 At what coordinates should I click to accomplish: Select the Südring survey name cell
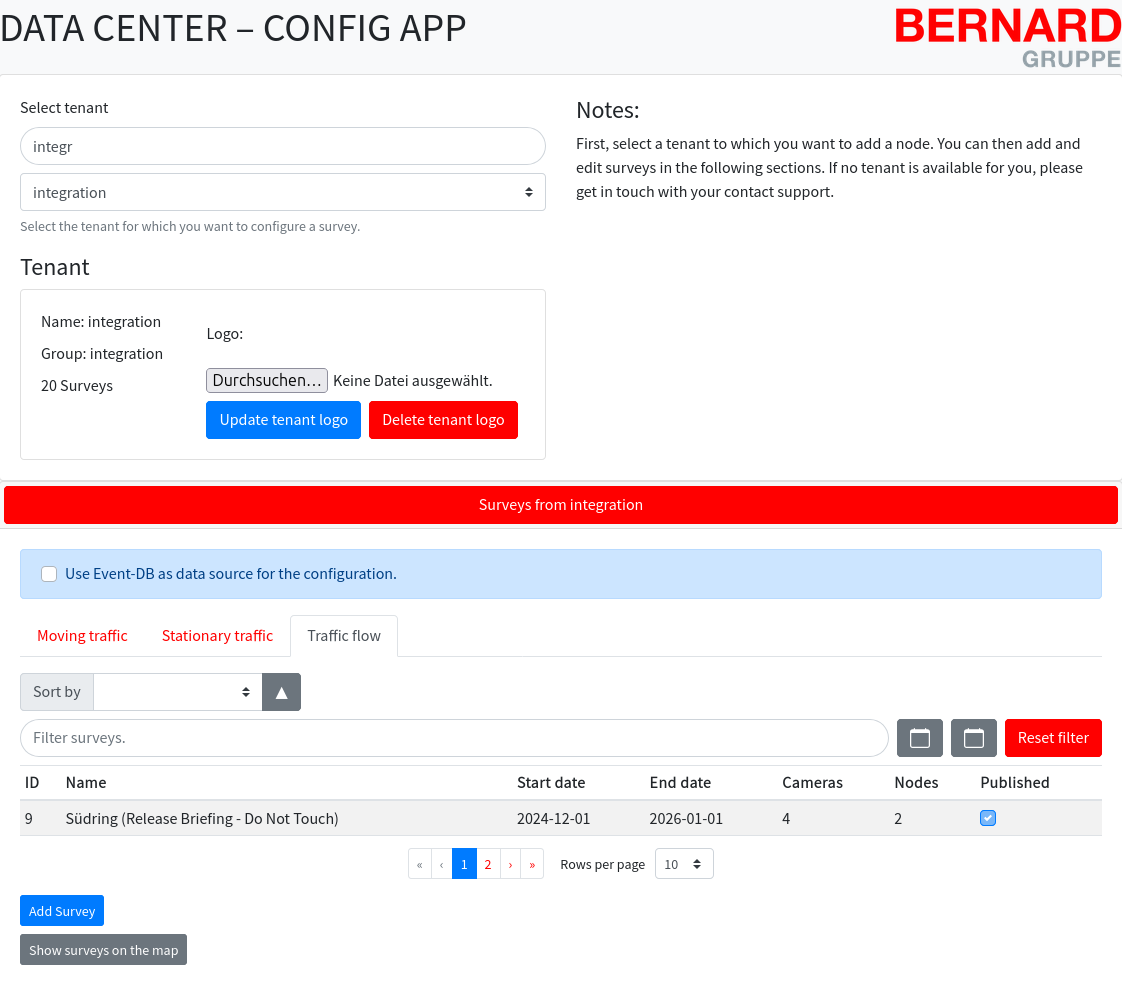[202, 818]
